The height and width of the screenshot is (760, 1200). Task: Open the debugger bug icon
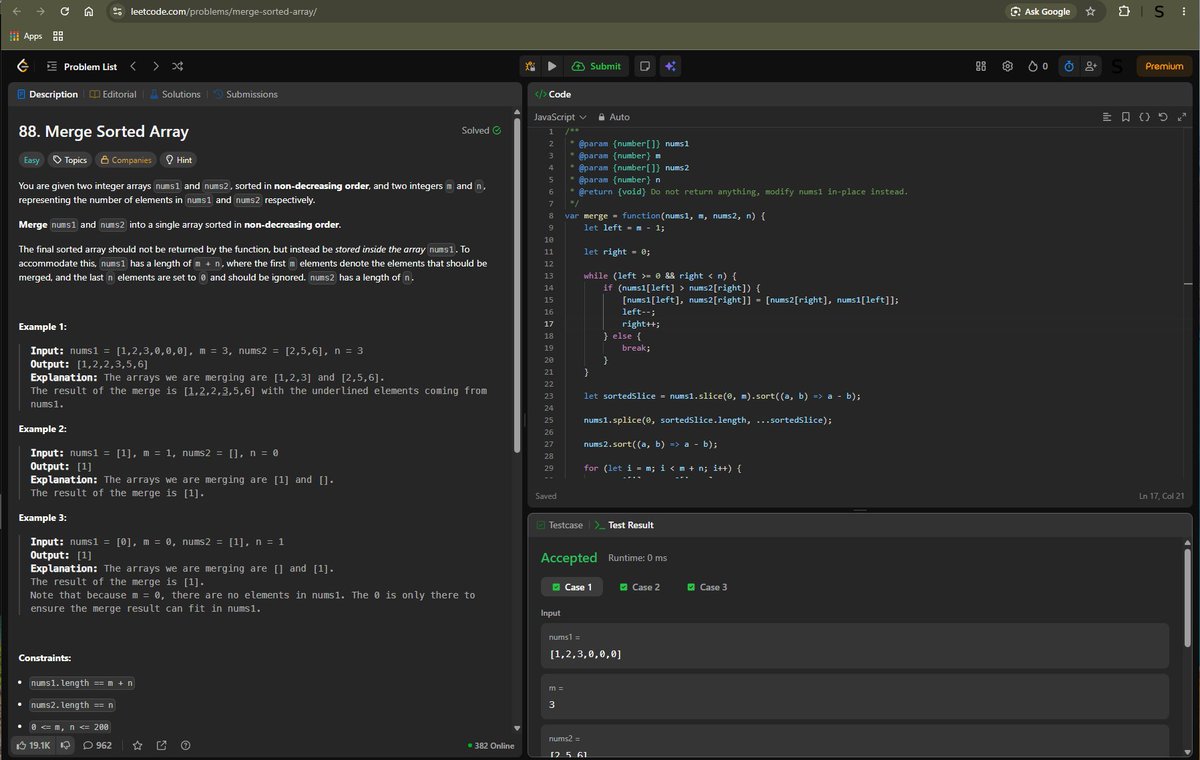coord(531,66)
